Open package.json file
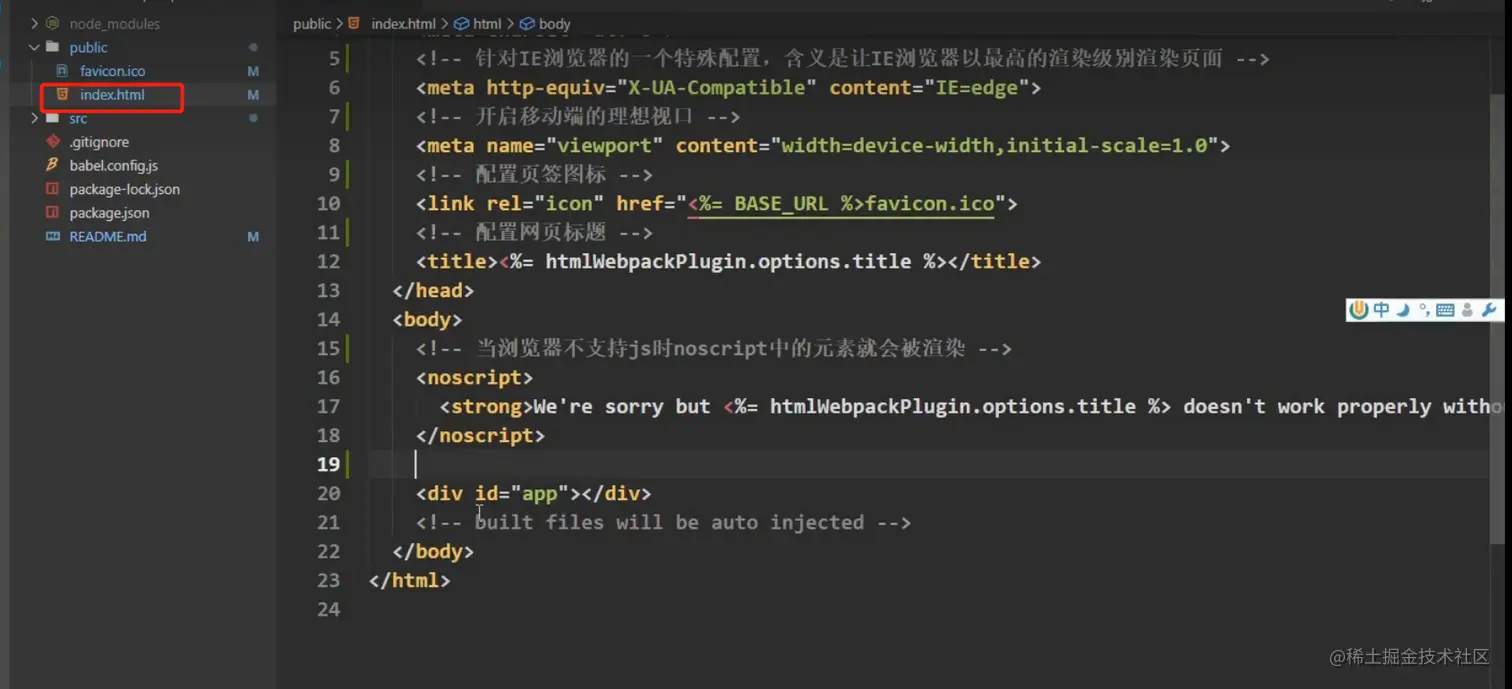Image resolution: width=1512 pixels, height=689 pixels. pos(109,213)
